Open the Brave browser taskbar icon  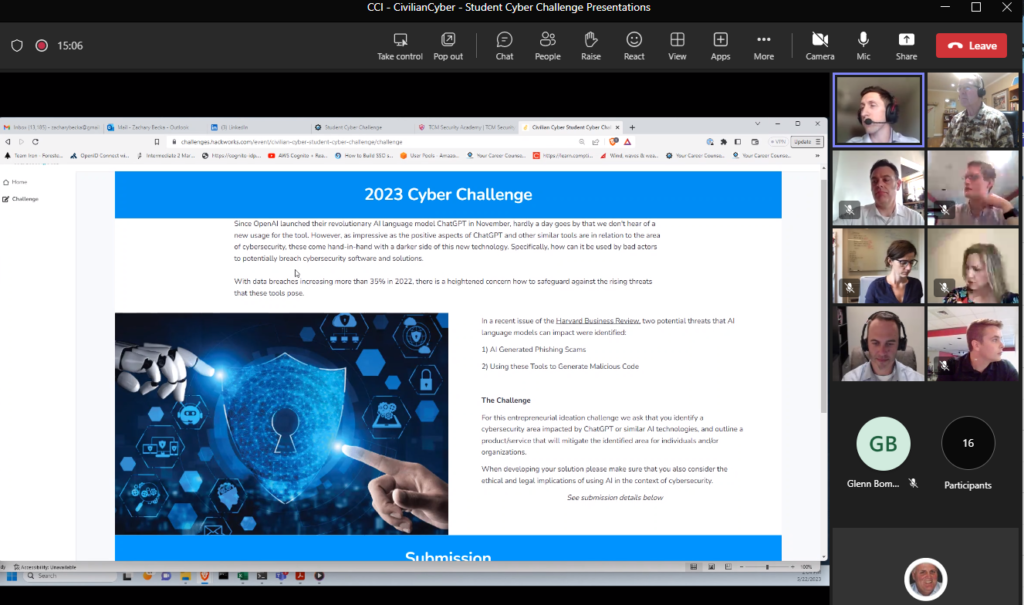click(x=204, y=576)
